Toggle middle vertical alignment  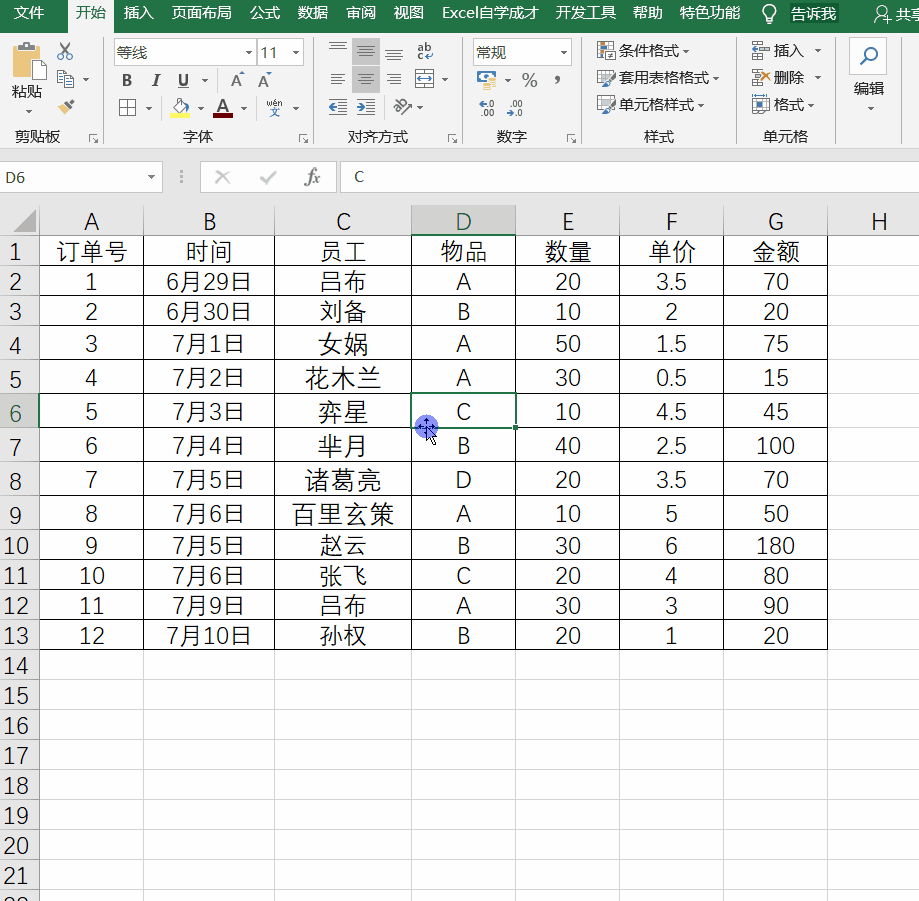pyautogui.click(x=366, y=52)
